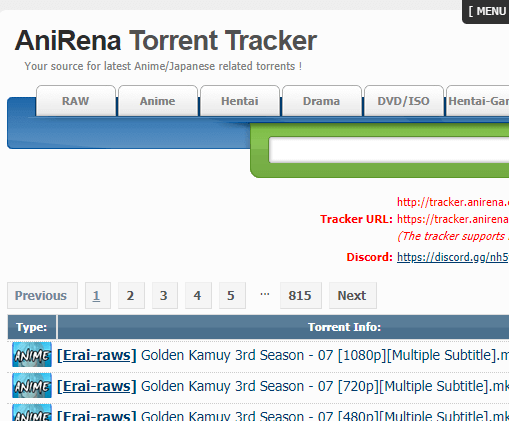Open the Discord invite link
This screenshot has width=509, height=421.
(x=453, y=257)
